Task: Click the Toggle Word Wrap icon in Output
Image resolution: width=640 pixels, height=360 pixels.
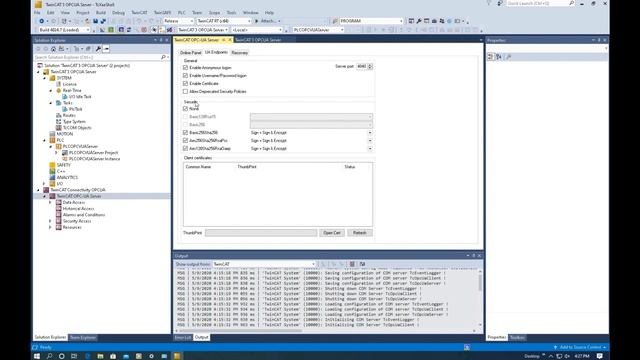Action: pos(362,264)
